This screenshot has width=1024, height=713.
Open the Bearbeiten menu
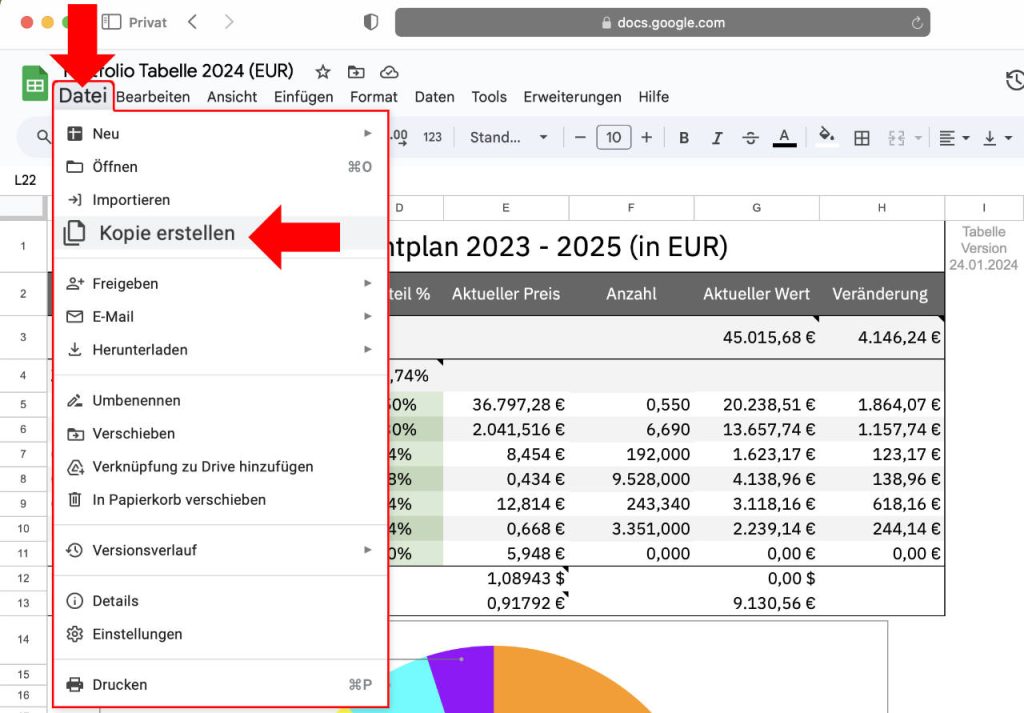pyautogui.click(x=153, y=97)
